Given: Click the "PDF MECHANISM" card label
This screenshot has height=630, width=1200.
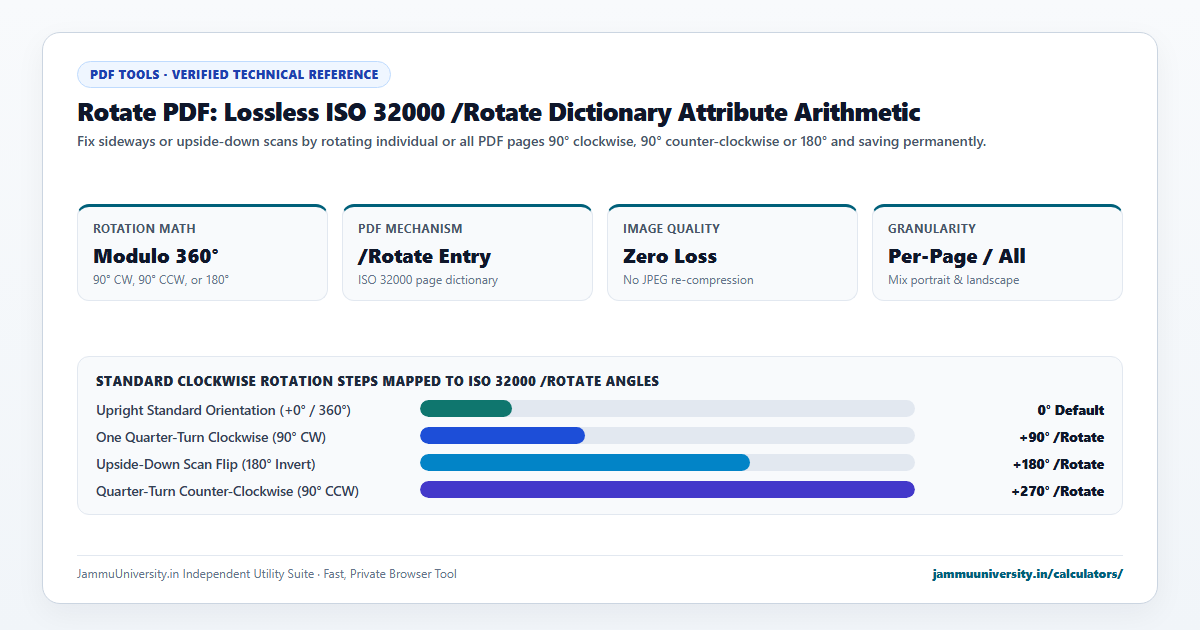Looking at the screenshot, I should pyautogui.click(x=410, y=229).
